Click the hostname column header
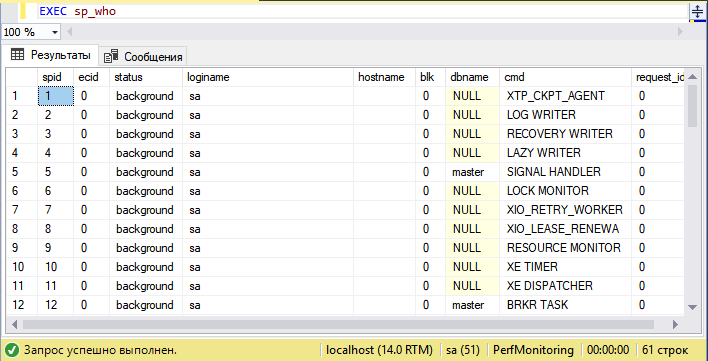708x361 pixels. pyautogui.click(x=385, y=77)
